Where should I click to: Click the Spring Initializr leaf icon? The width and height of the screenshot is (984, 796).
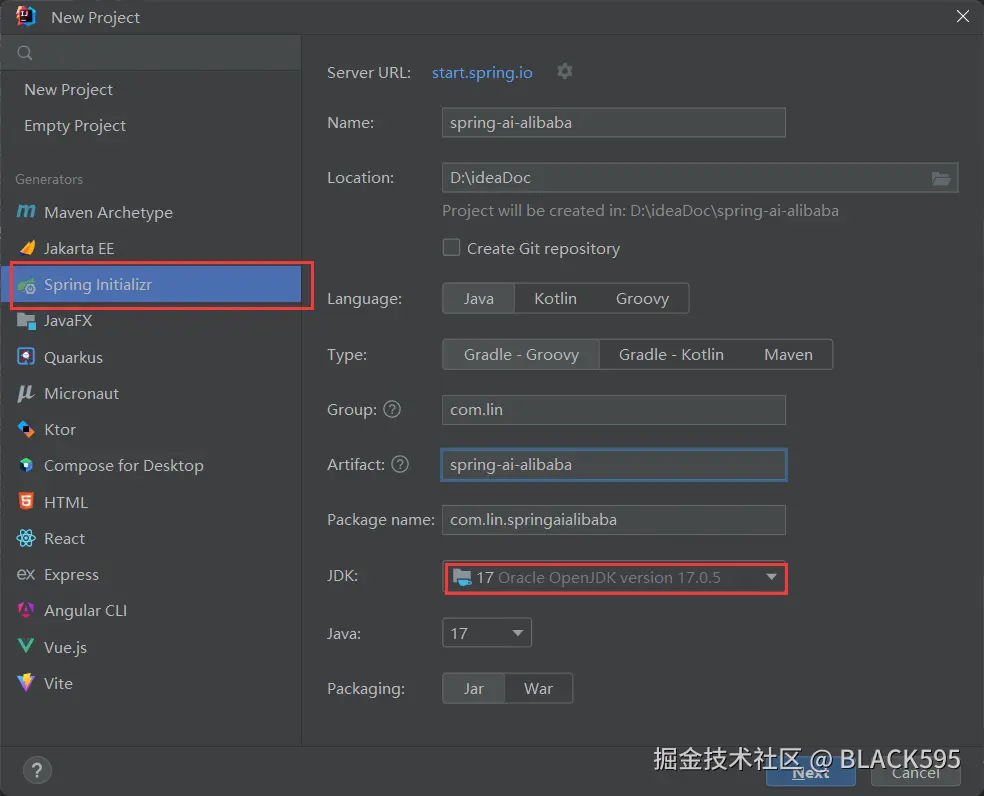tap(26, 286)
